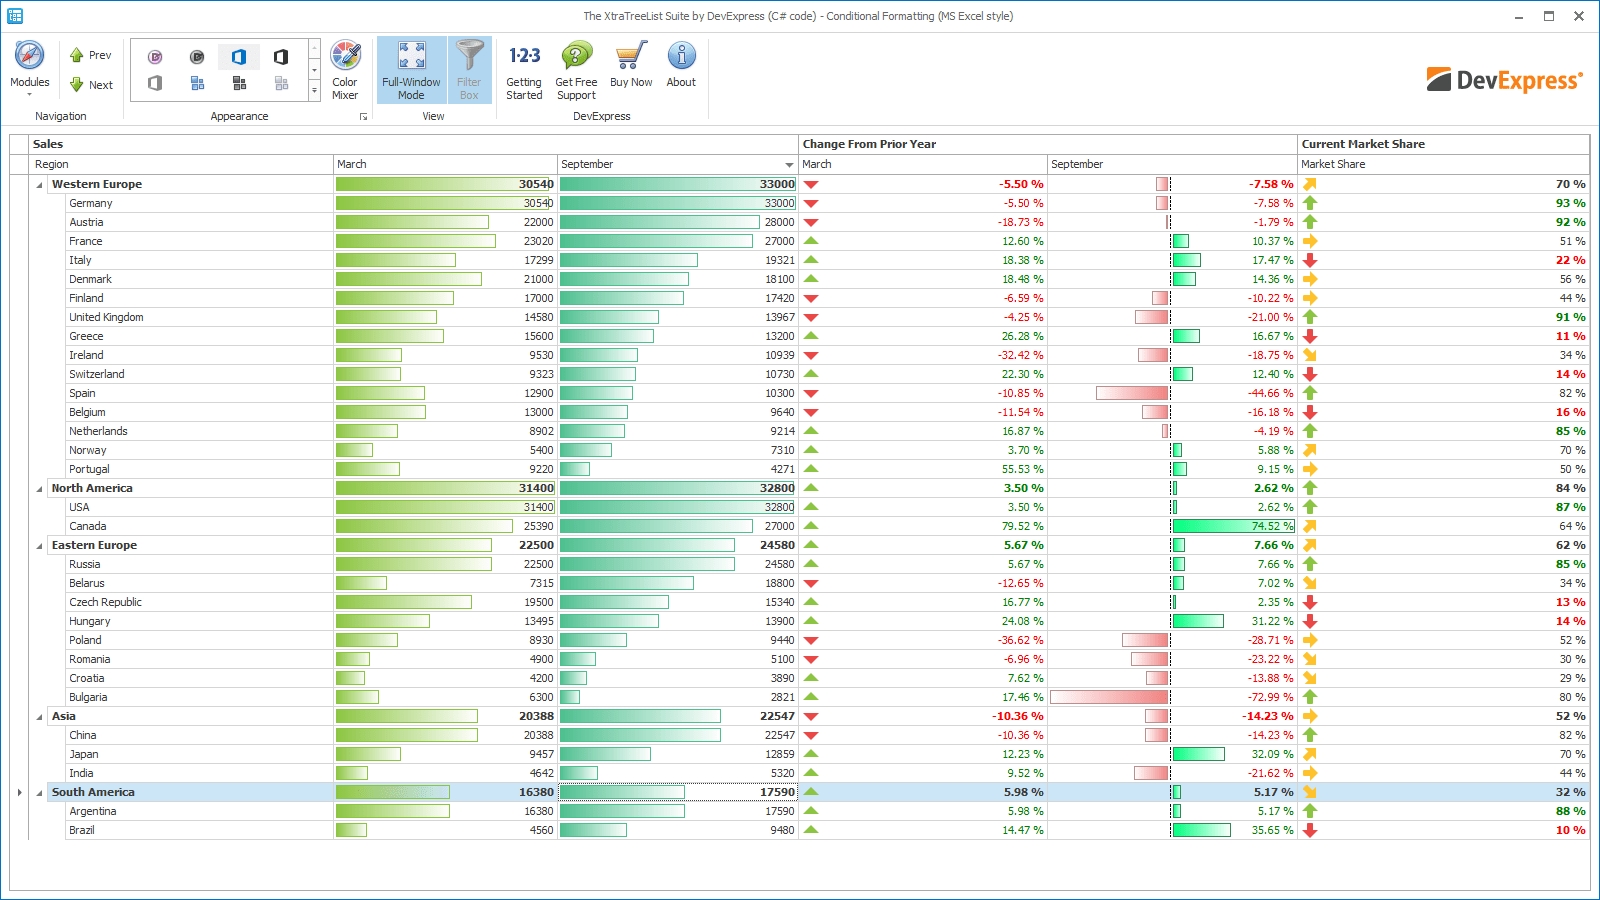Click Canada's 74.52 % data bar cell
The width and height of the screenshot is (1600, 900).
pos(1172,526)
